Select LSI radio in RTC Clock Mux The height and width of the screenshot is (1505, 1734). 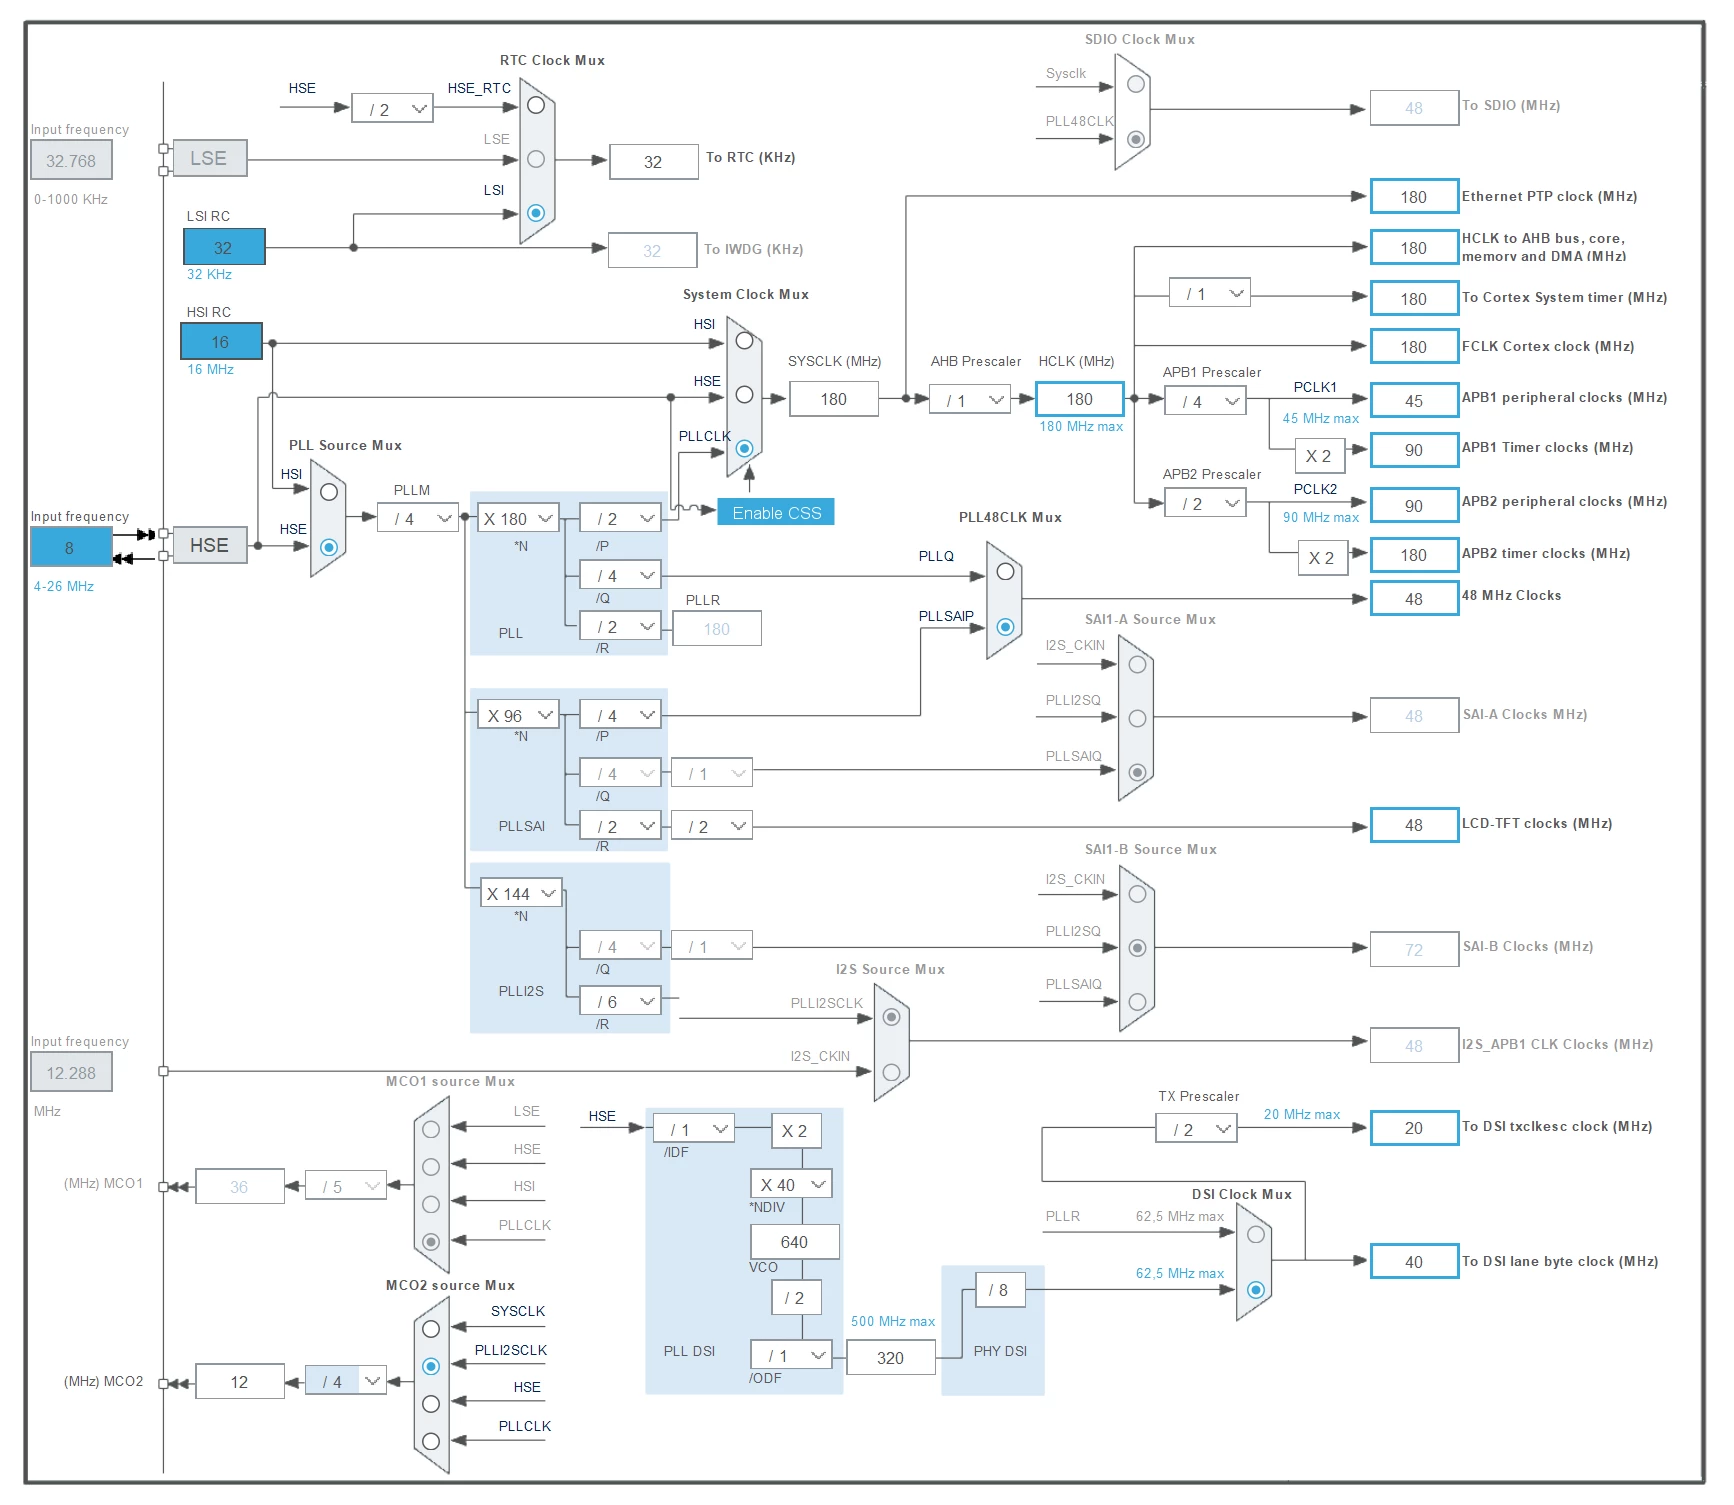click(x=536, y=213)
